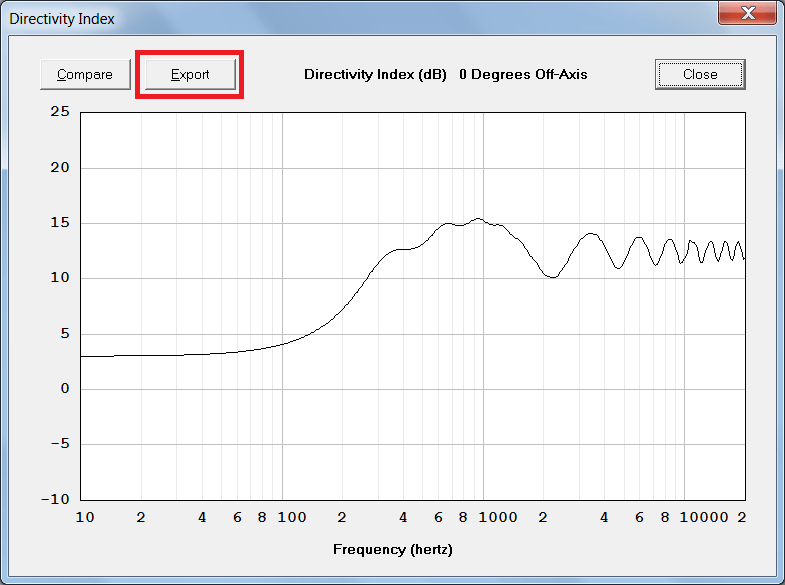Screen dimensions: 785x585
Task: Click the y-axis value 15
Action: (60, 223)
